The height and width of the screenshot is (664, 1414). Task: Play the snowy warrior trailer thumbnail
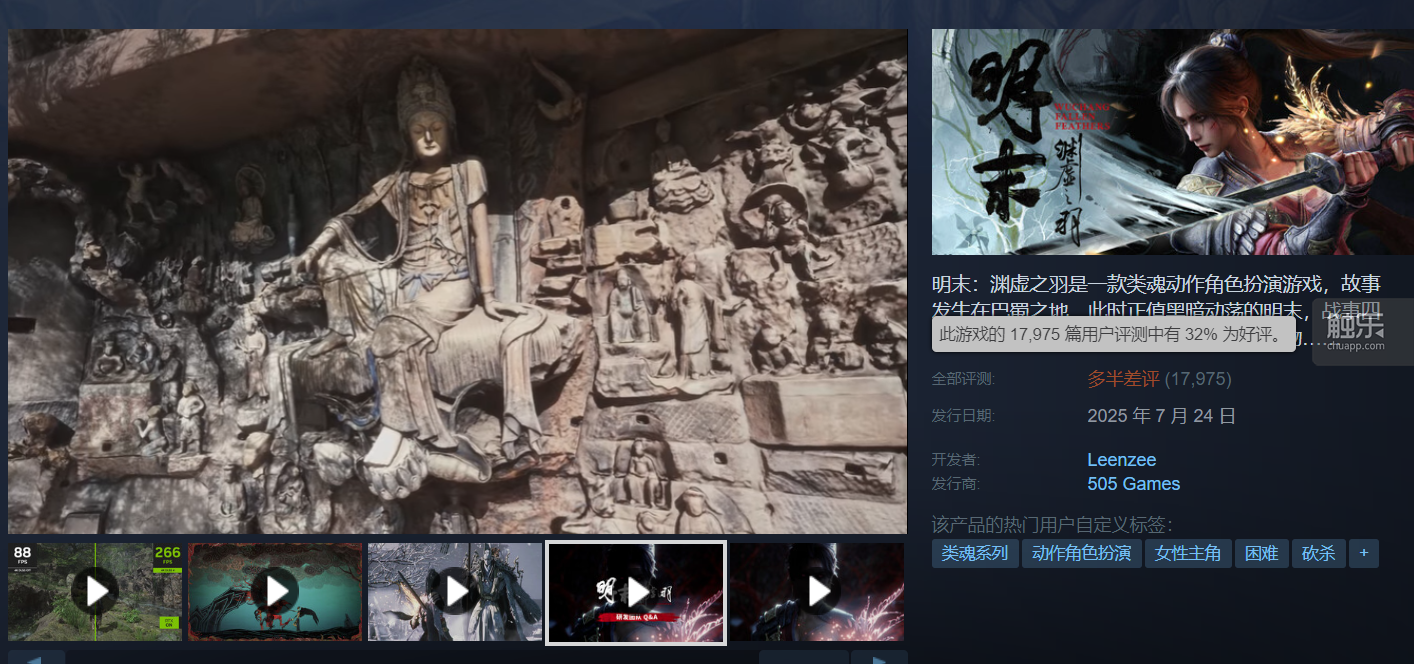[x=456, y=592]
